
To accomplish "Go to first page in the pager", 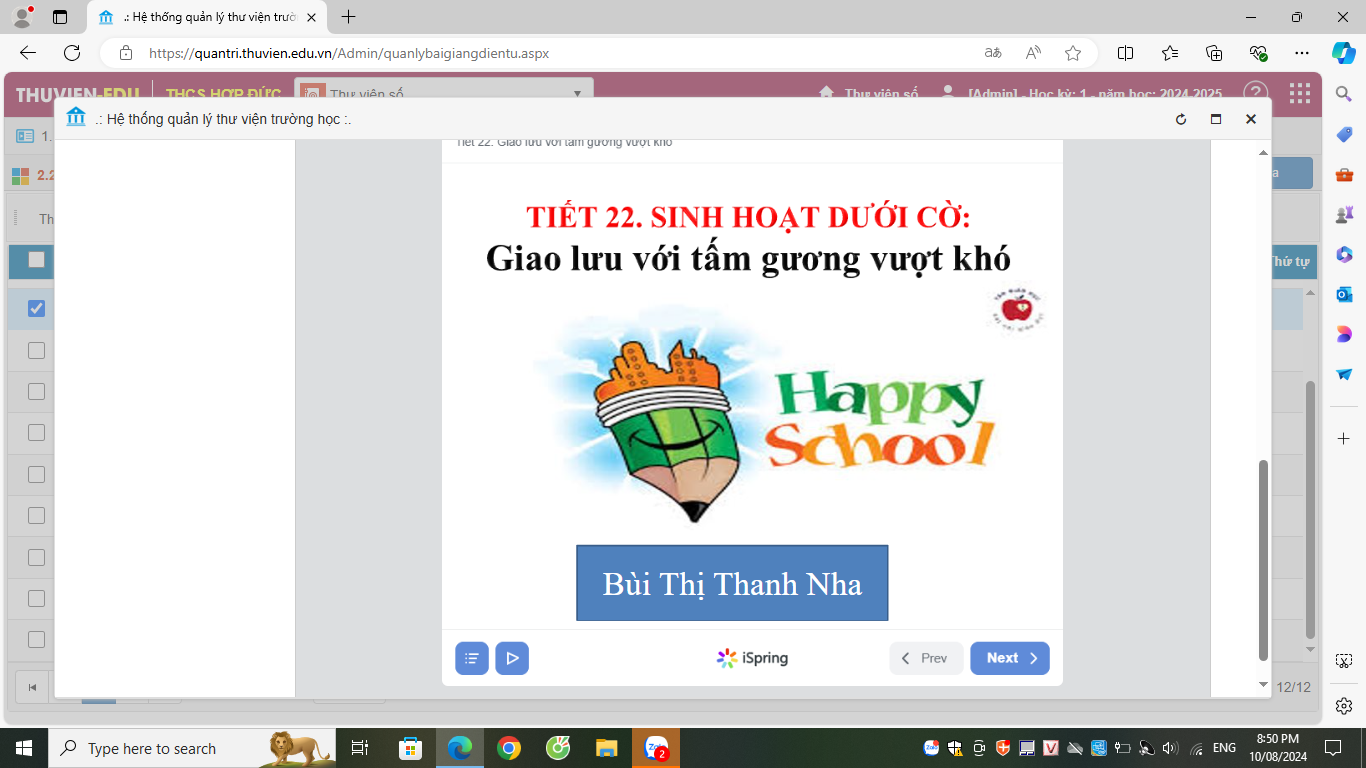I will pos(33,687).
